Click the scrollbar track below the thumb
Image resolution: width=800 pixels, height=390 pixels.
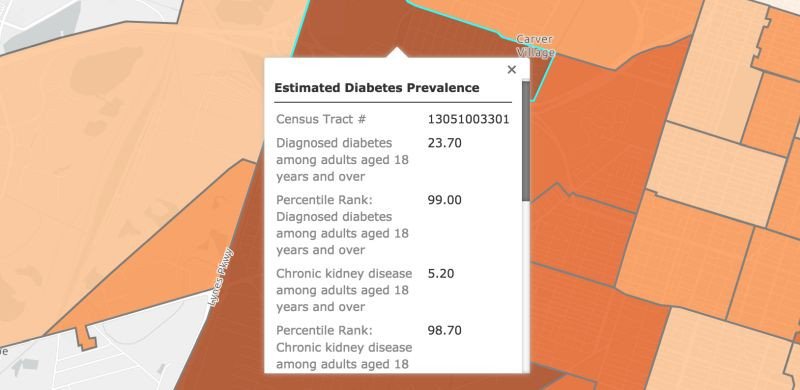click(x=526, y=286)
